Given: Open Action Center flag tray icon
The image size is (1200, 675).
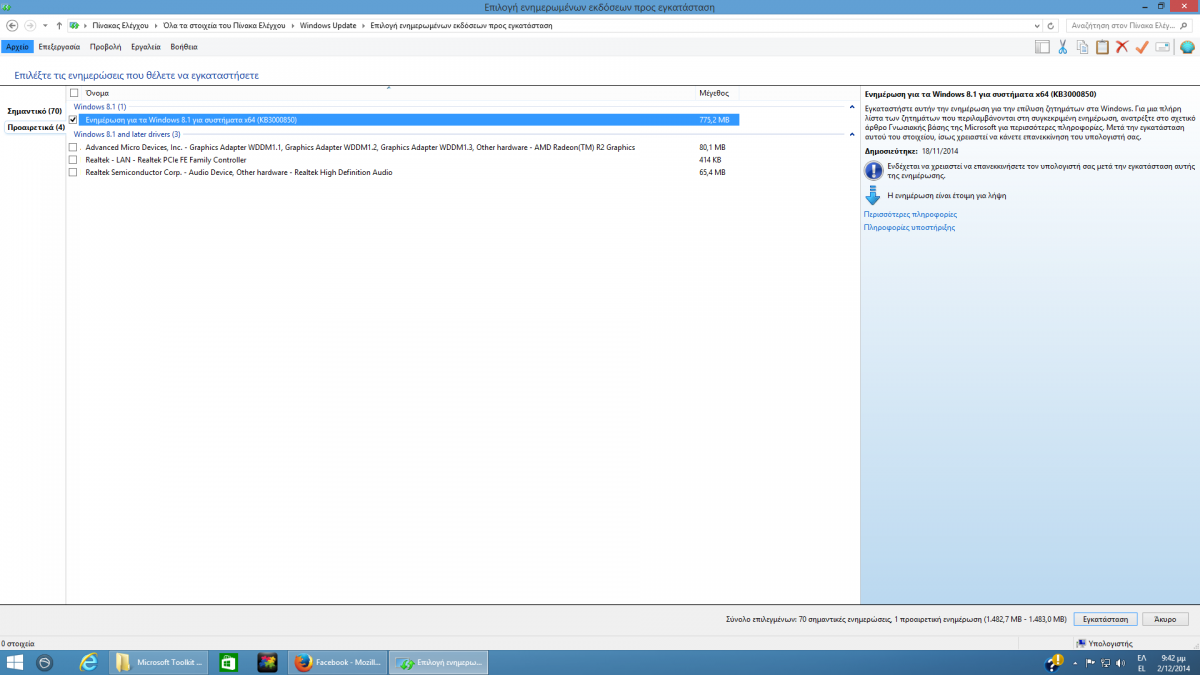Looking at the screenshot, I should (x=1090, y=662).
